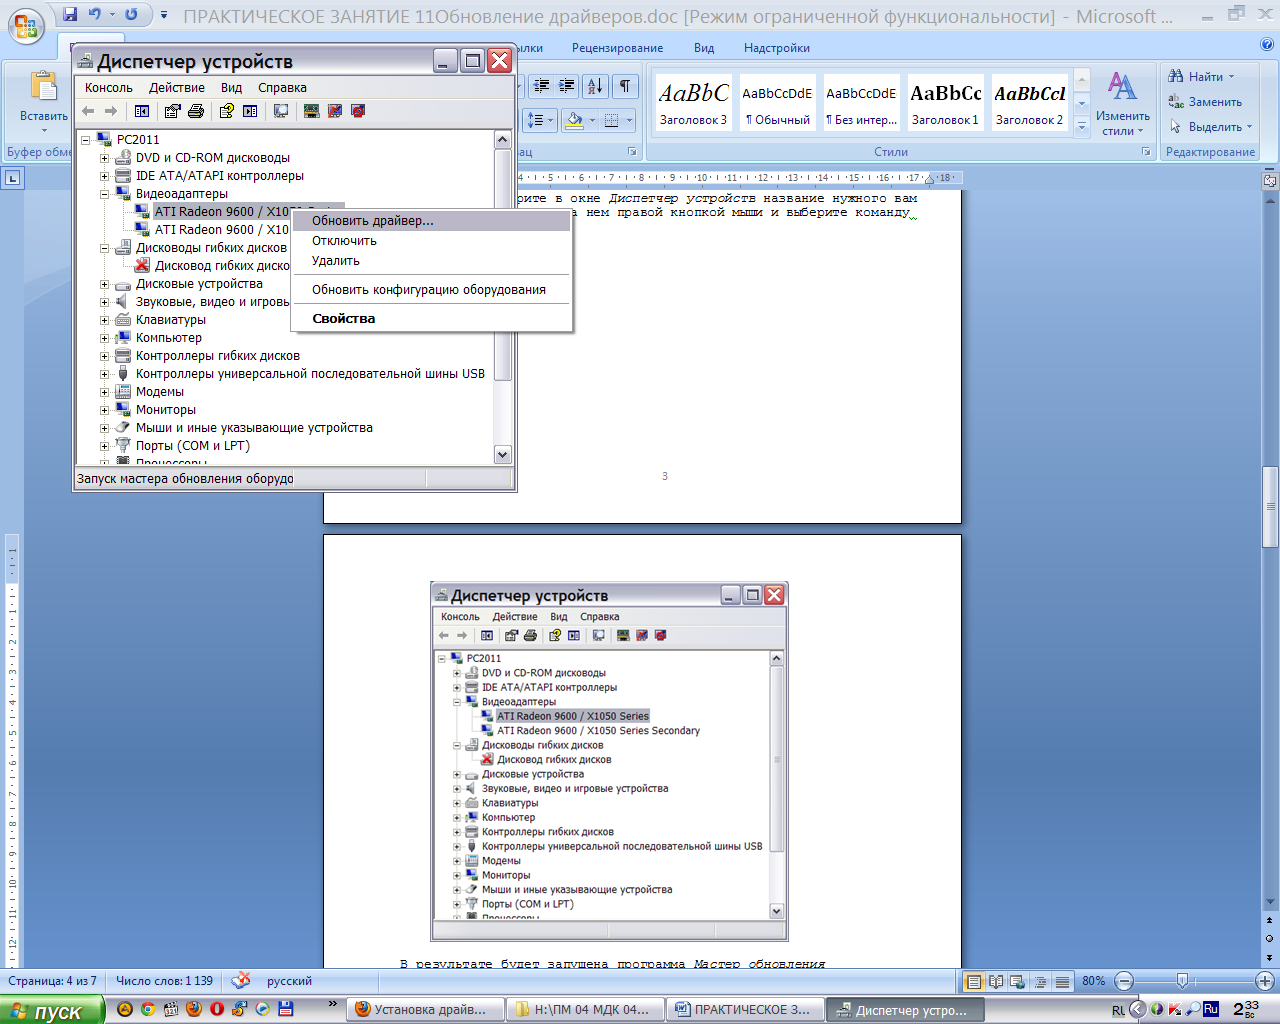This screenshot has height=1024, width=1280.
Task: Apply Заголовок 1 style
Action: (945, 103)
